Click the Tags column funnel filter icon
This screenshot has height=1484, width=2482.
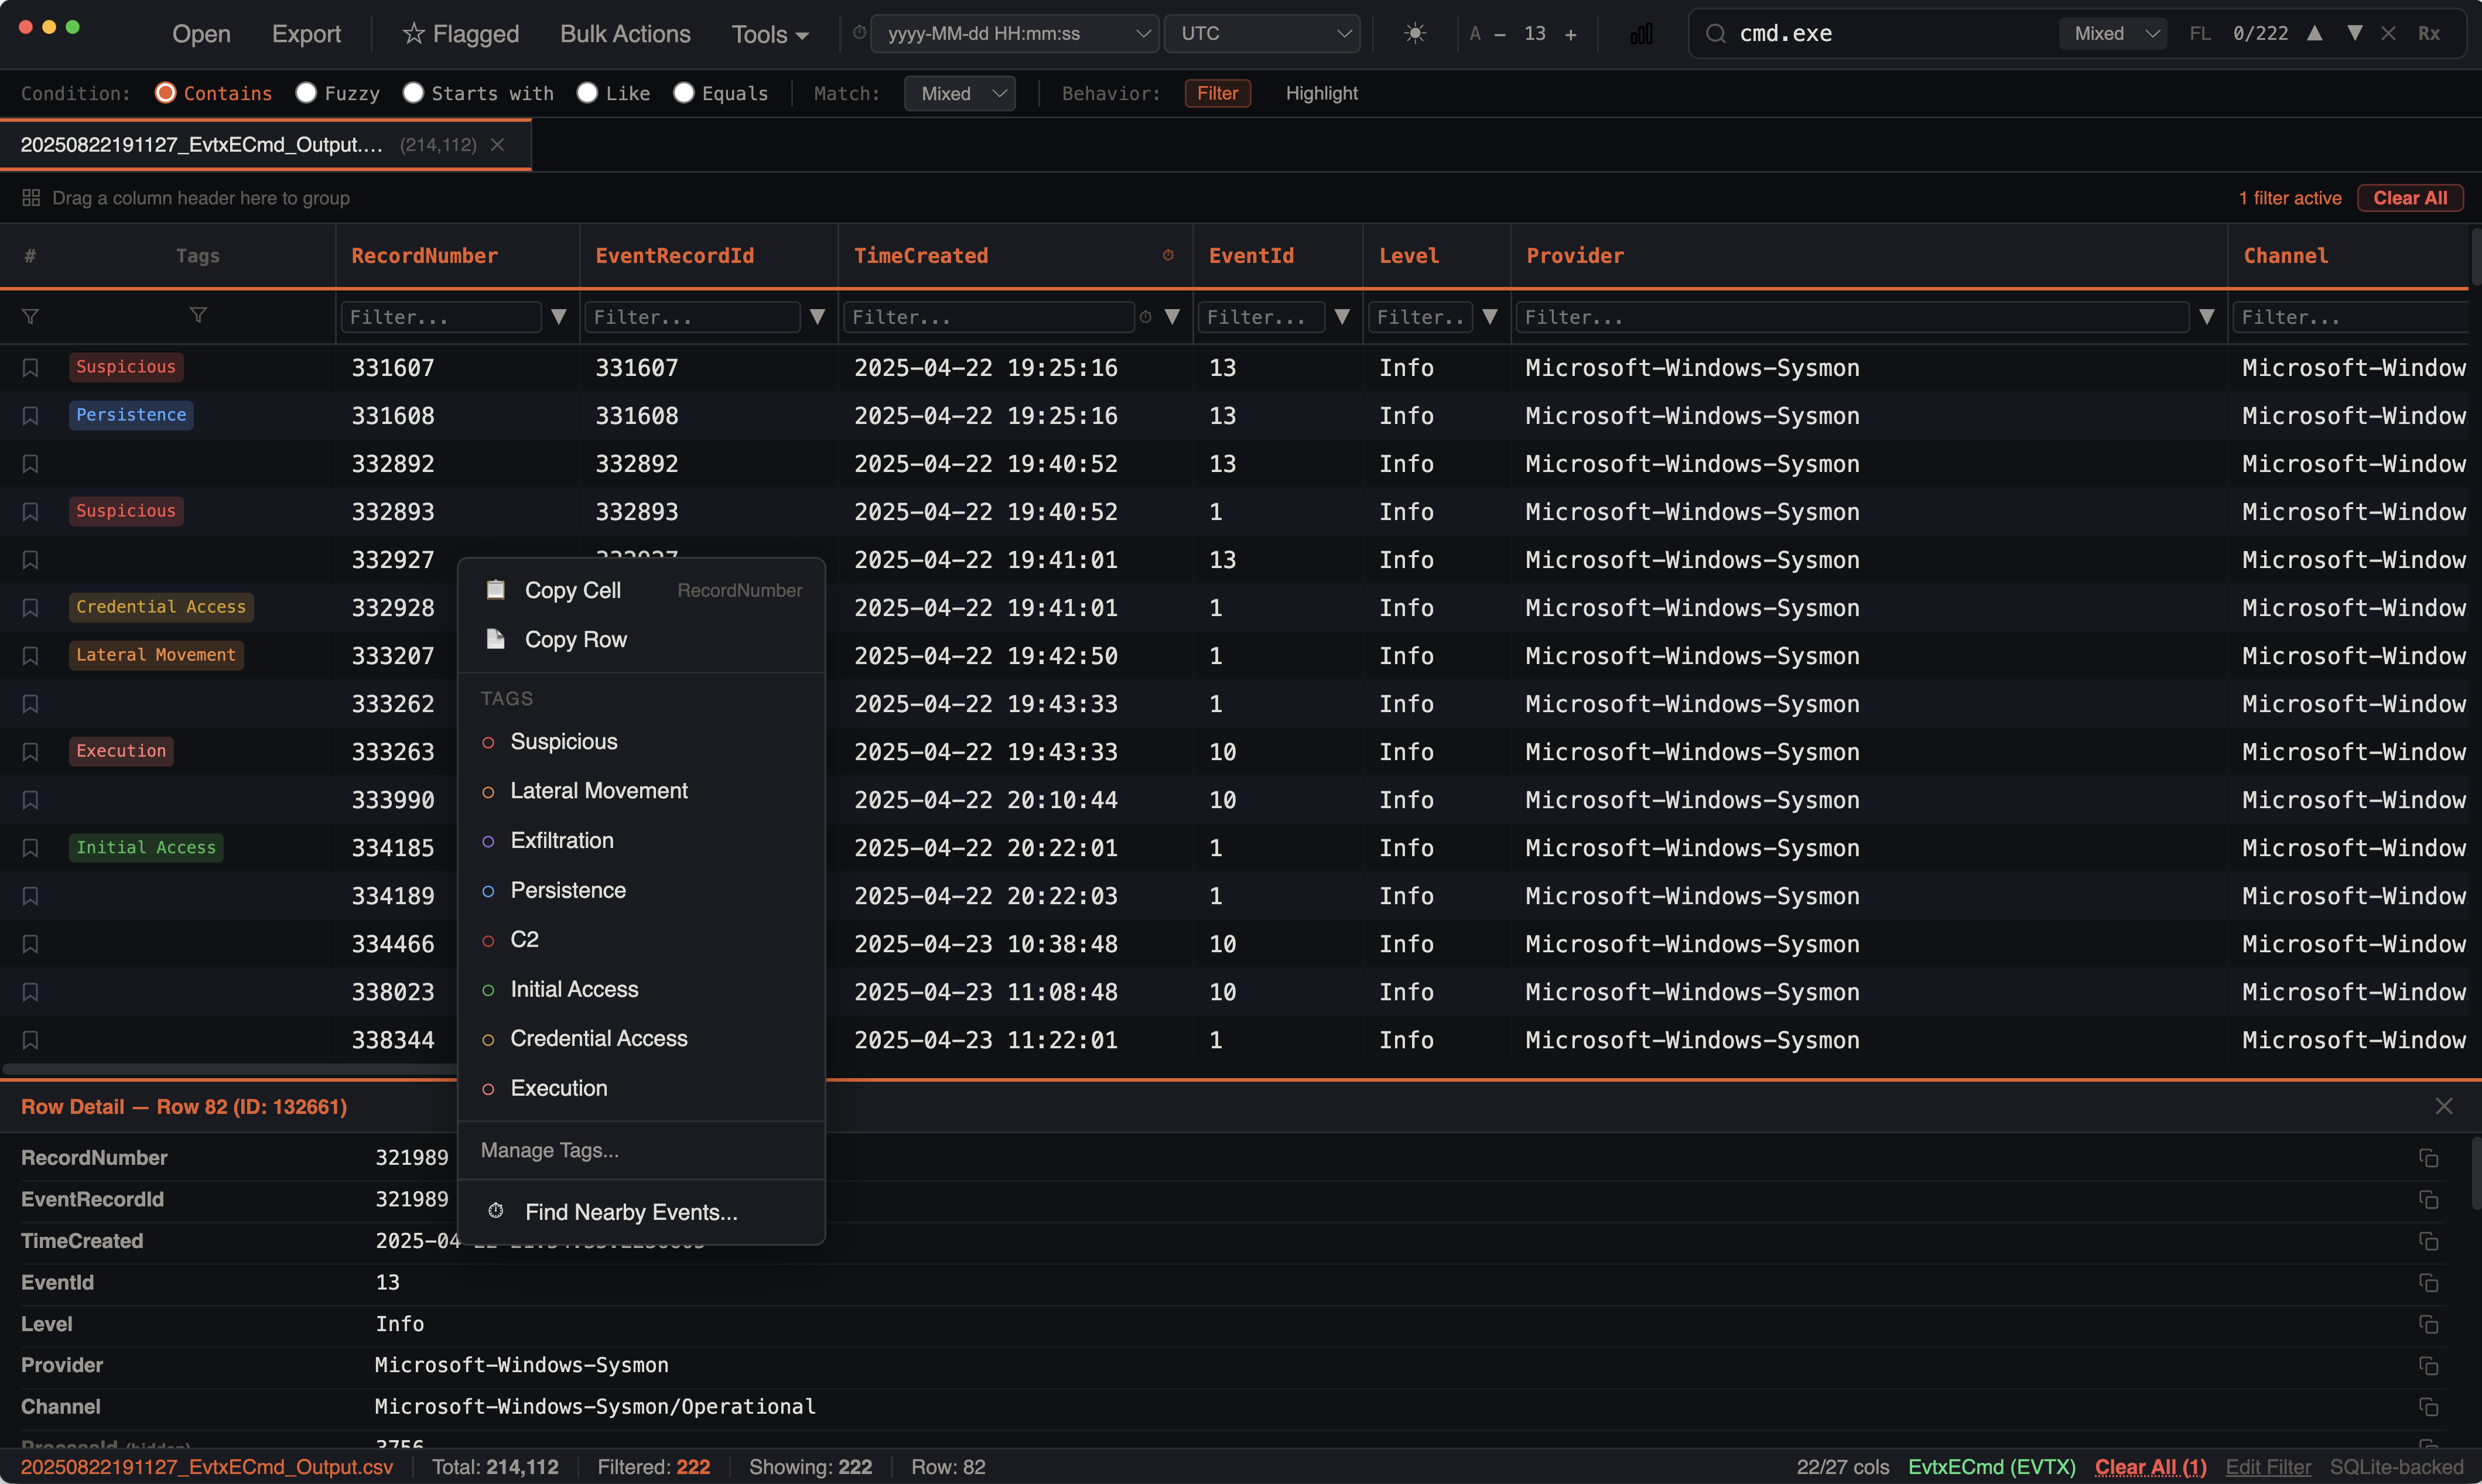point(198,316)
